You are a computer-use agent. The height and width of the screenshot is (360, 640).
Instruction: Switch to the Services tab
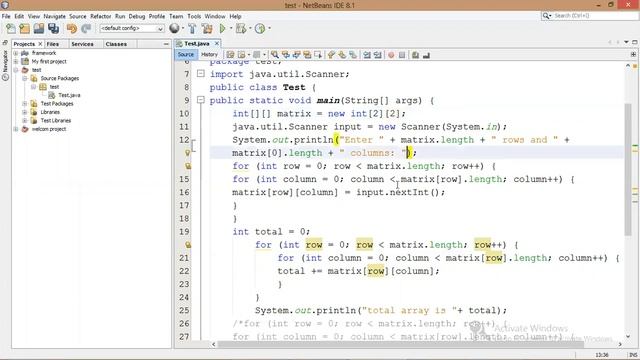82,44
